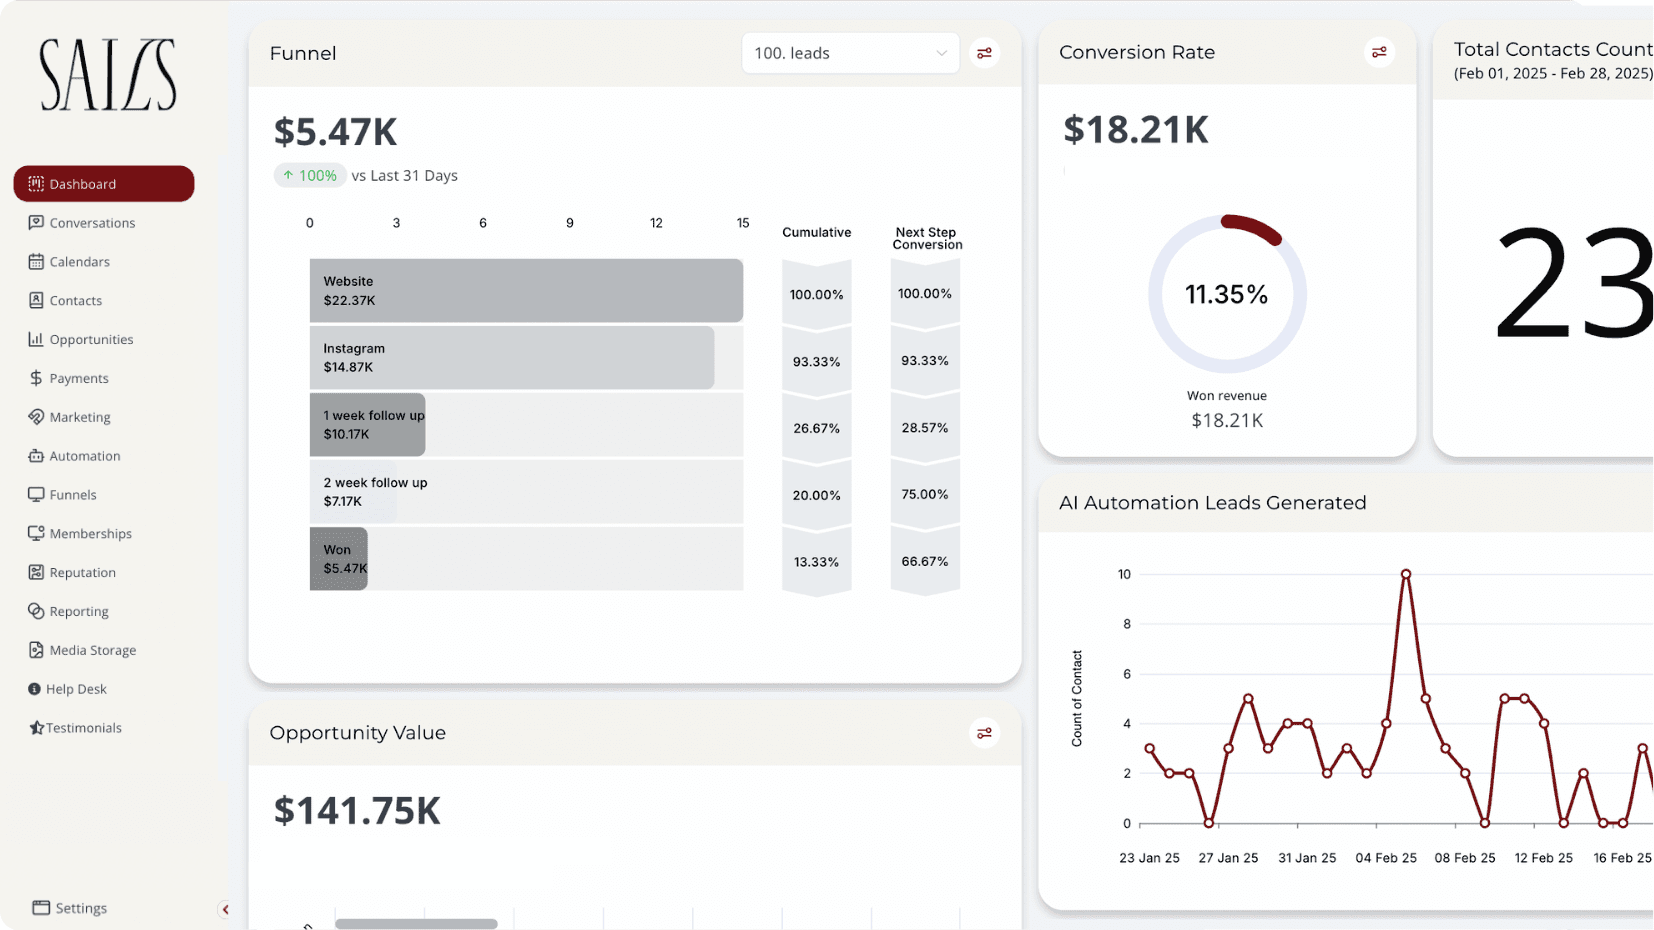Screen dimensions: 1654x930
Task: Click the 11.35% conversion donut chart
Action: point(1227,294)
